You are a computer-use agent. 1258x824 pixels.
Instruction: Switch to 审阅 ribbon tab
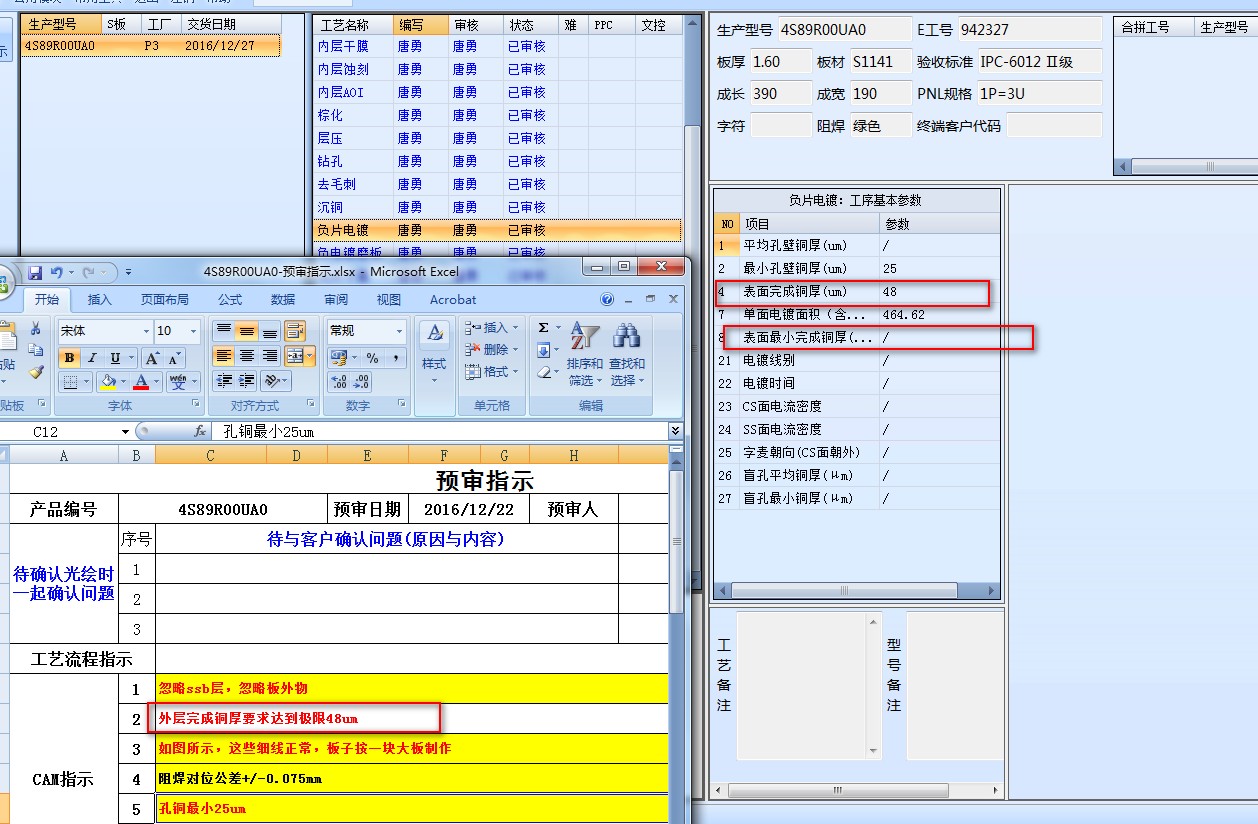[336, 299]
